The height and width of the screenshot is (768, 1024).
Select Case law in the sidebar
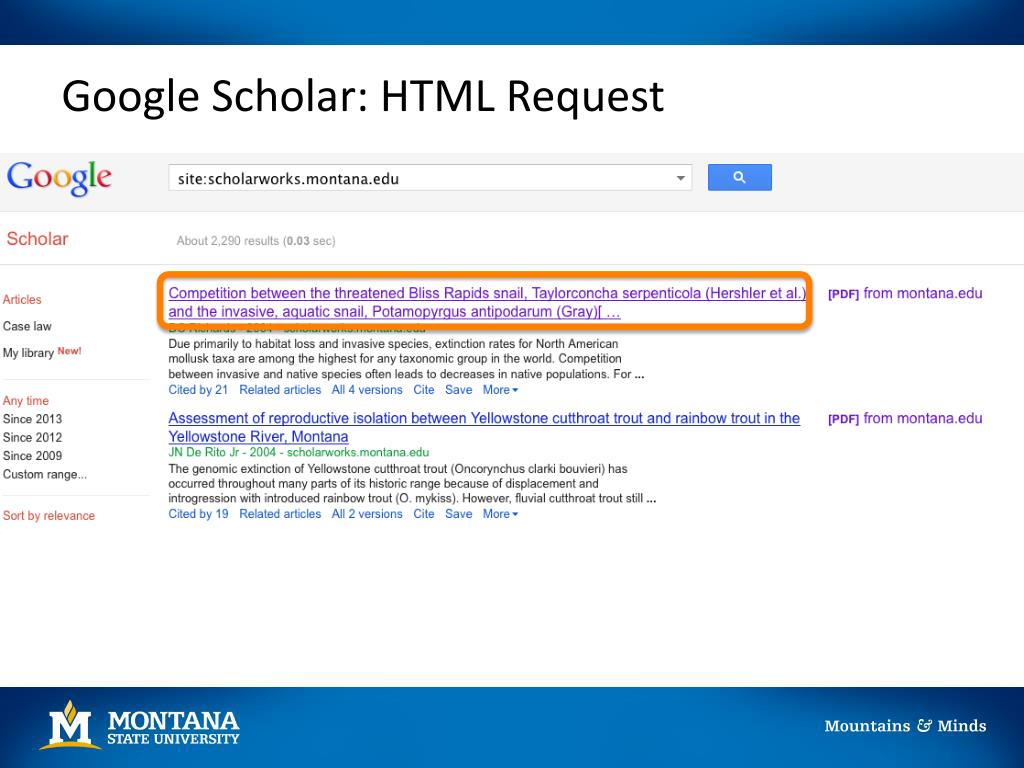coord(27,326)
